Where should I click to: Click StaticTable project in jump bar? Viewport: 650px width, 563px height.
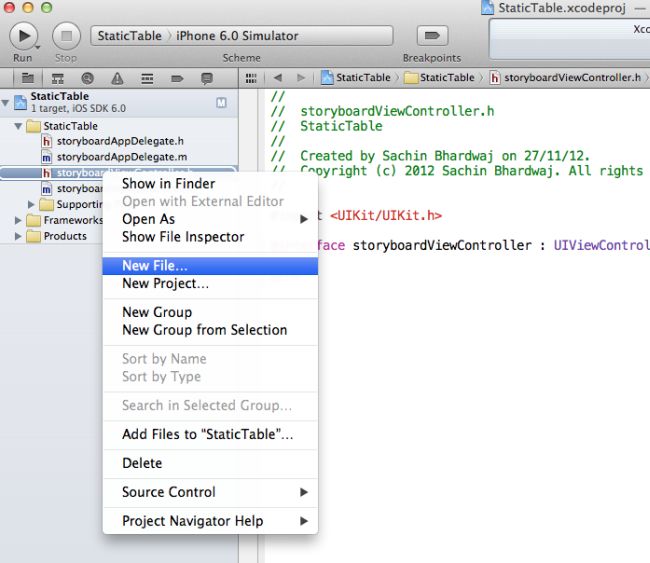[x=357, y=78]
